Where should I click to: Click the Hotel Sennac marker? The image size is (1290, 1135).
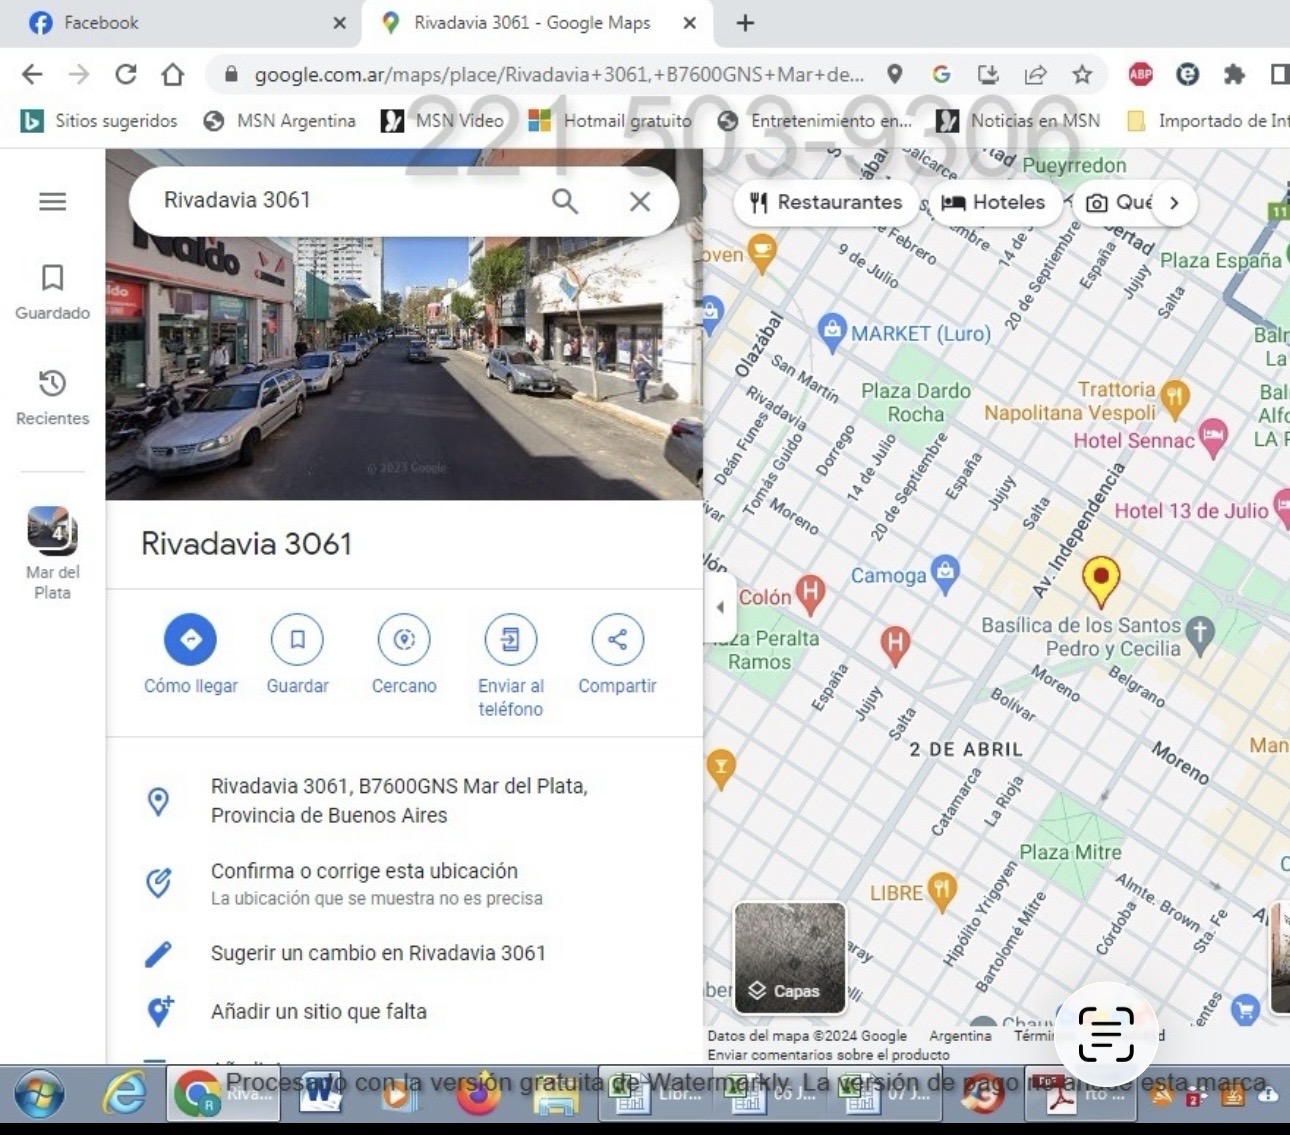[1213, 437]
